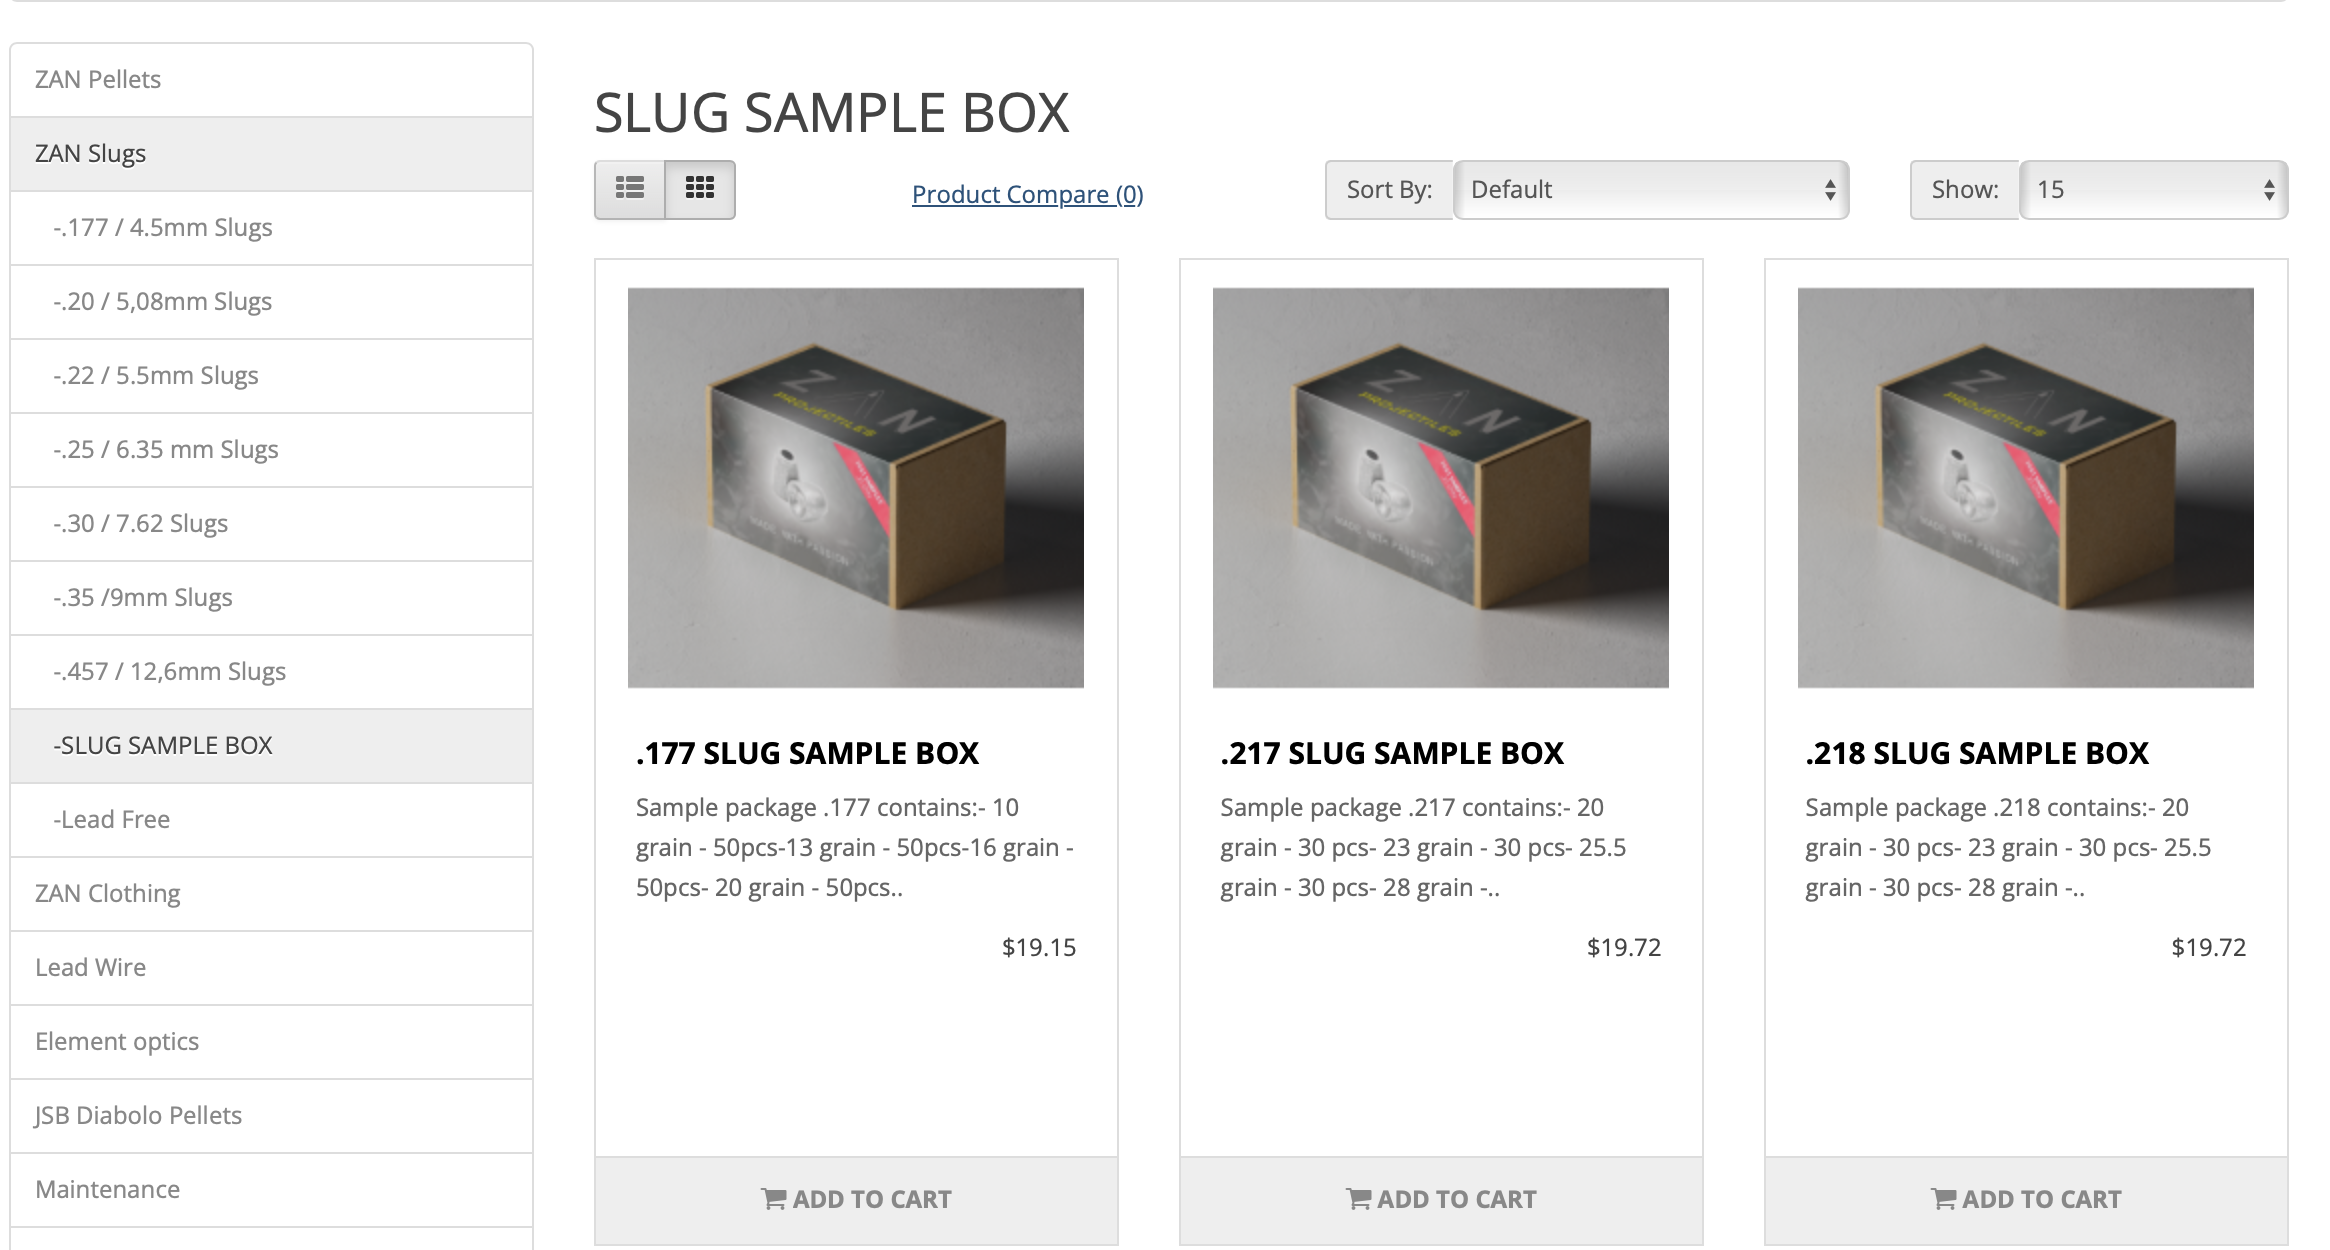Open the ZAN Pellets category
This screenshot has height=1250, width=2330.
click(271, 80)
